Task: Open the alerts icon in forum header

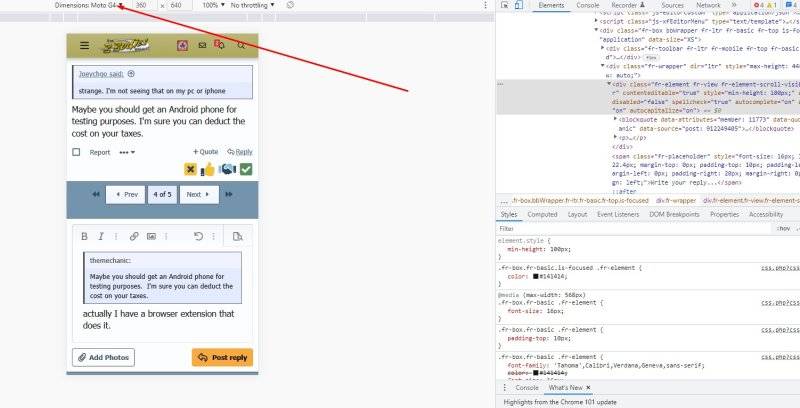Action: tap(219, 44)
